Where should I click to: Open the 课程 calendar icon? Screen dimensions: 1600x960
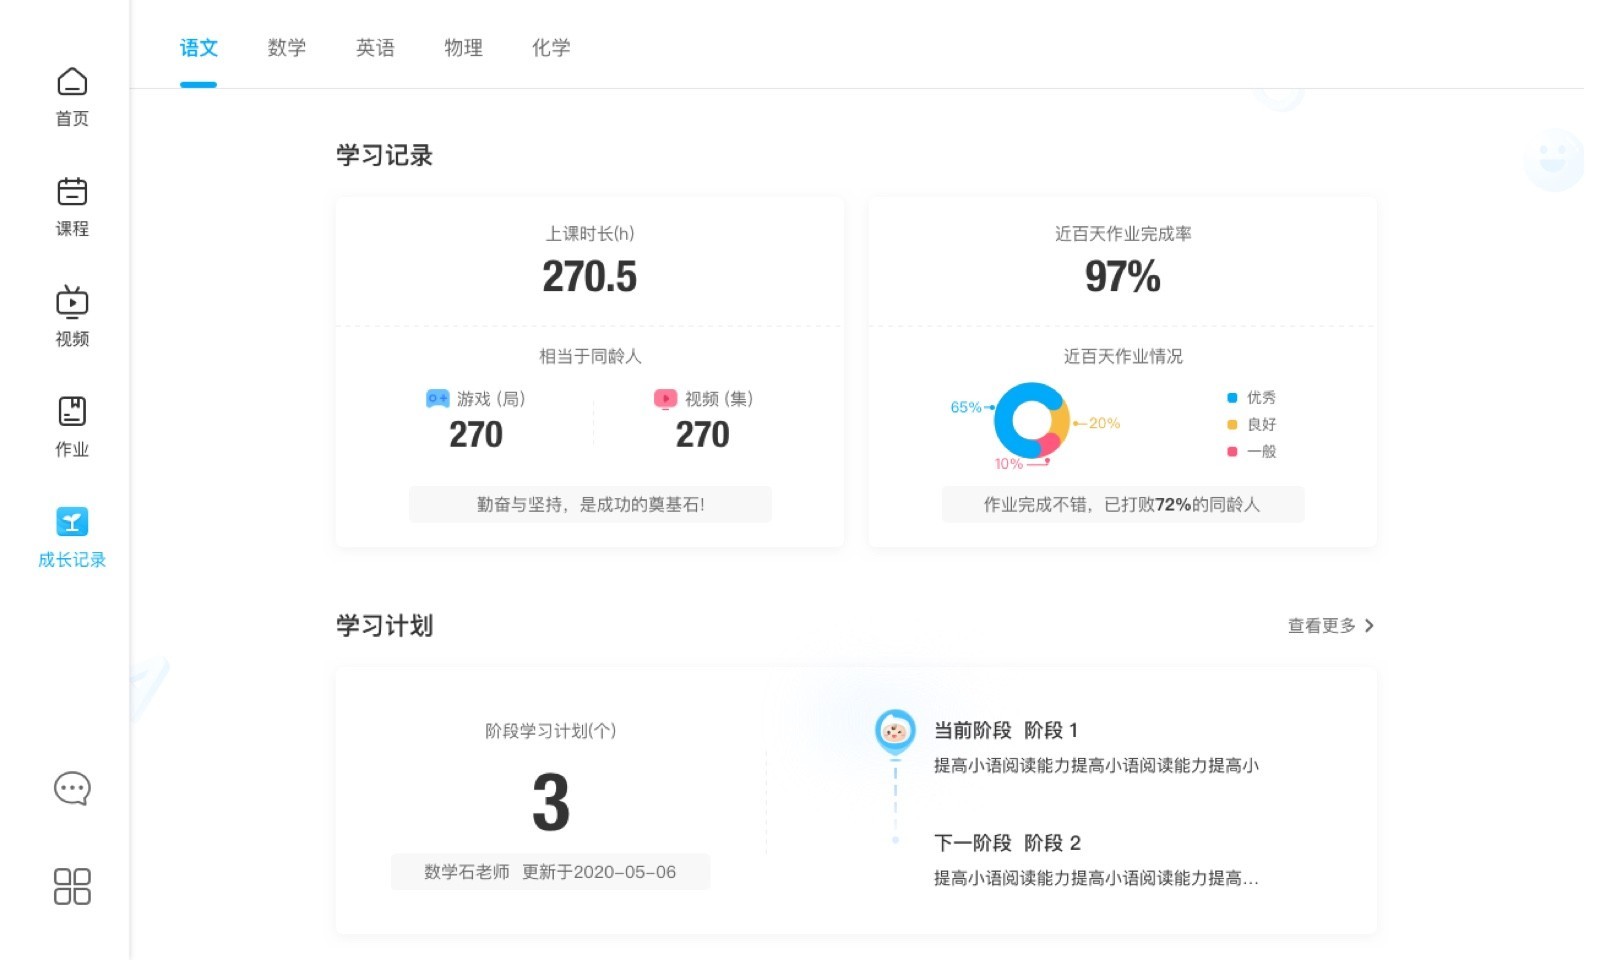pyautogui.click(x=72, y=192)
